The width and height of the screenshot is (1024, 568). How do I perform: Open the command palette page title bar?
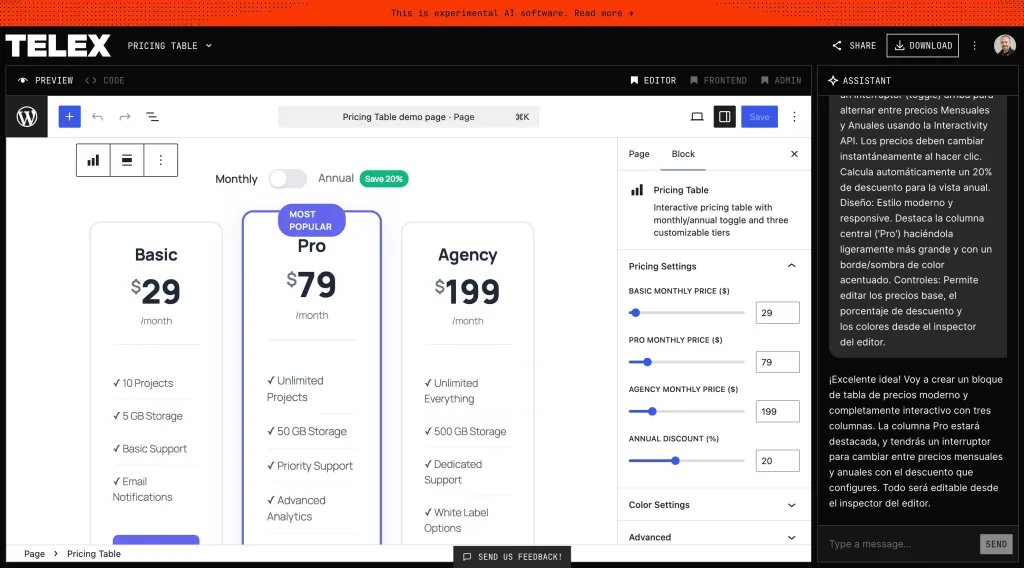pyautogui.click(x=408, y=117)
